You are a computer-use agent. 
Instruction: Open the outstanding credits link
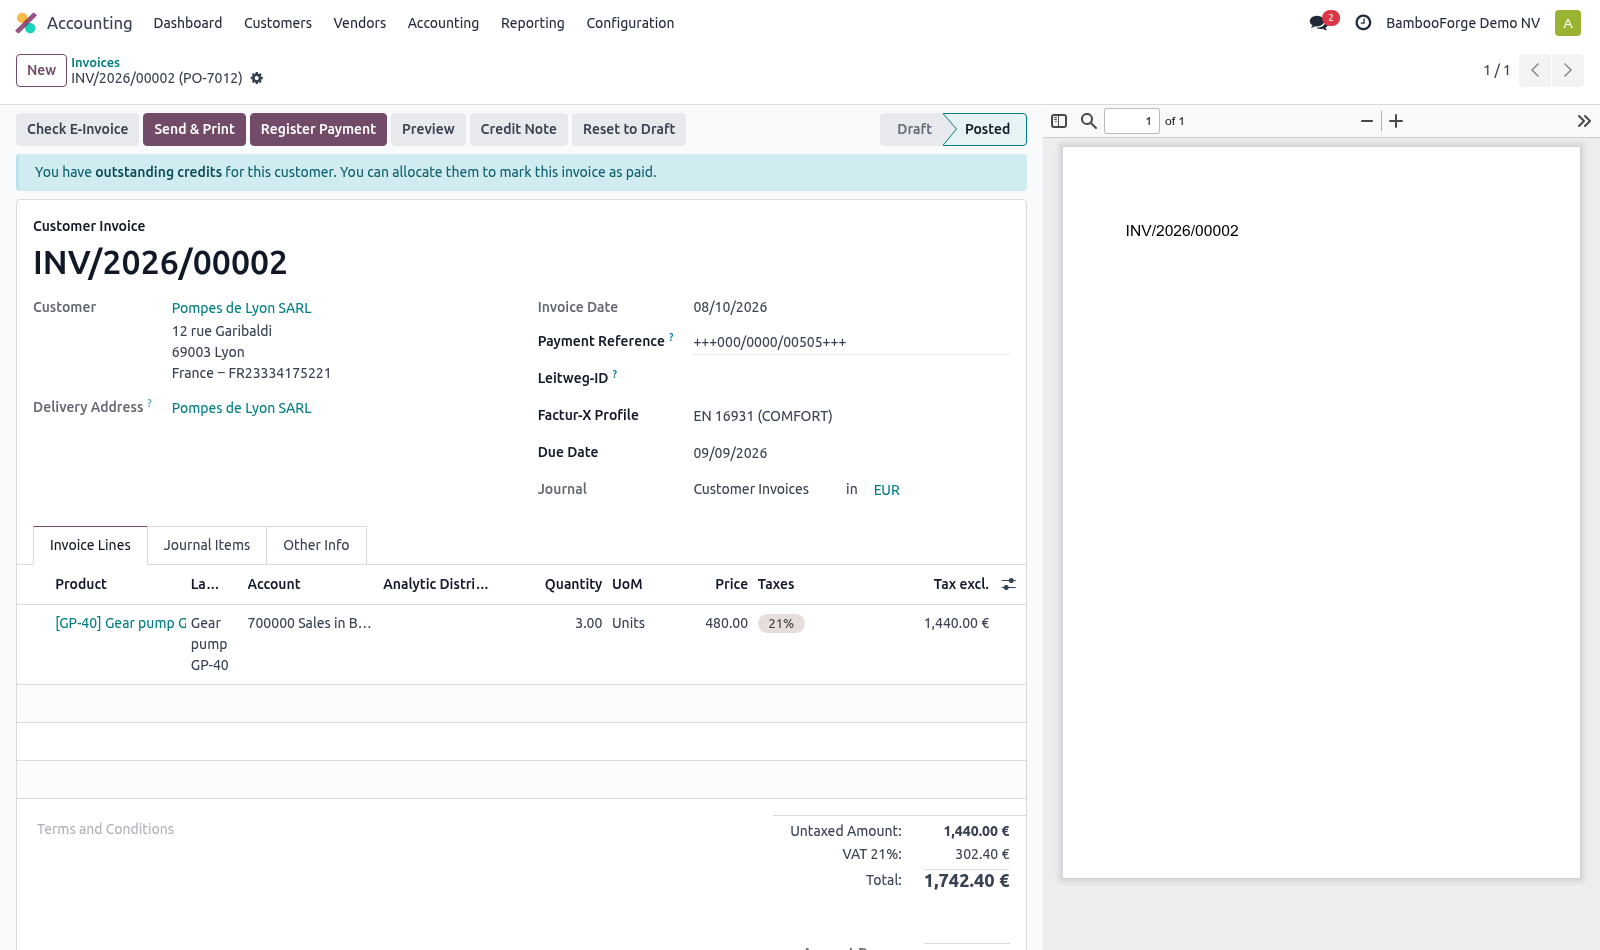pos(158,172)
